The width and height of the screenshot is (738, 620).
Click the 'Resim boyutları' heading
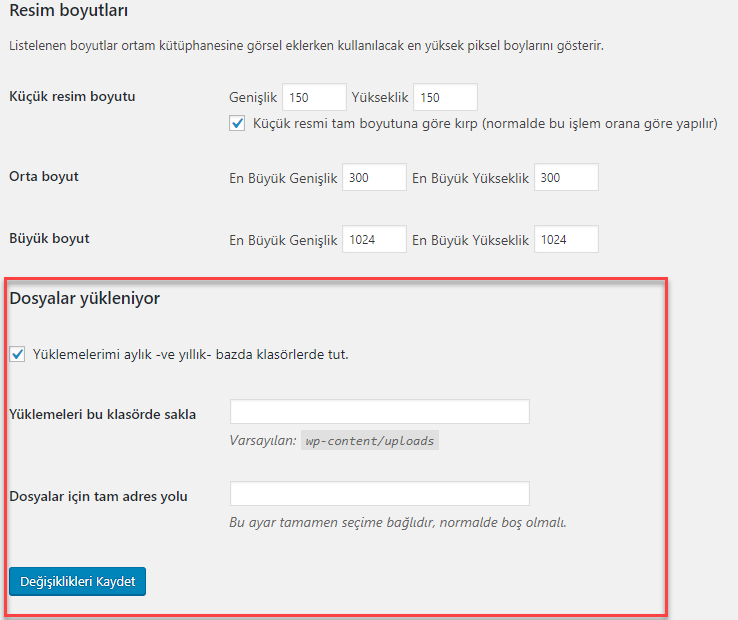click(69, 10)
